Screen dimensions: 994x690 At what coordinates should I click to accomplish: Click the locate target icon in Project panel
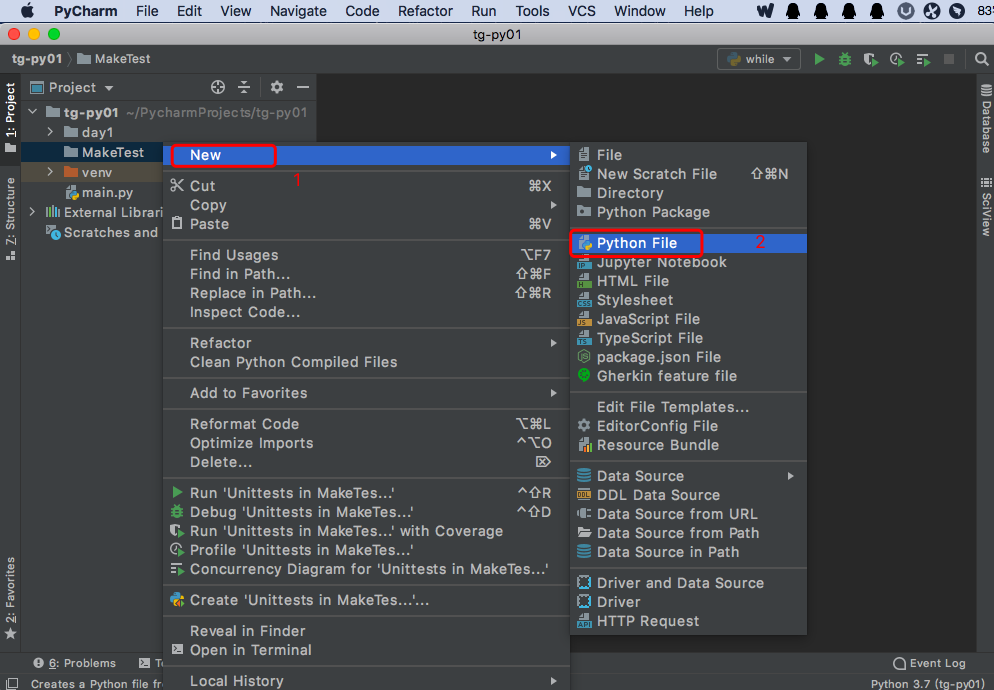(x=217, y=87)
